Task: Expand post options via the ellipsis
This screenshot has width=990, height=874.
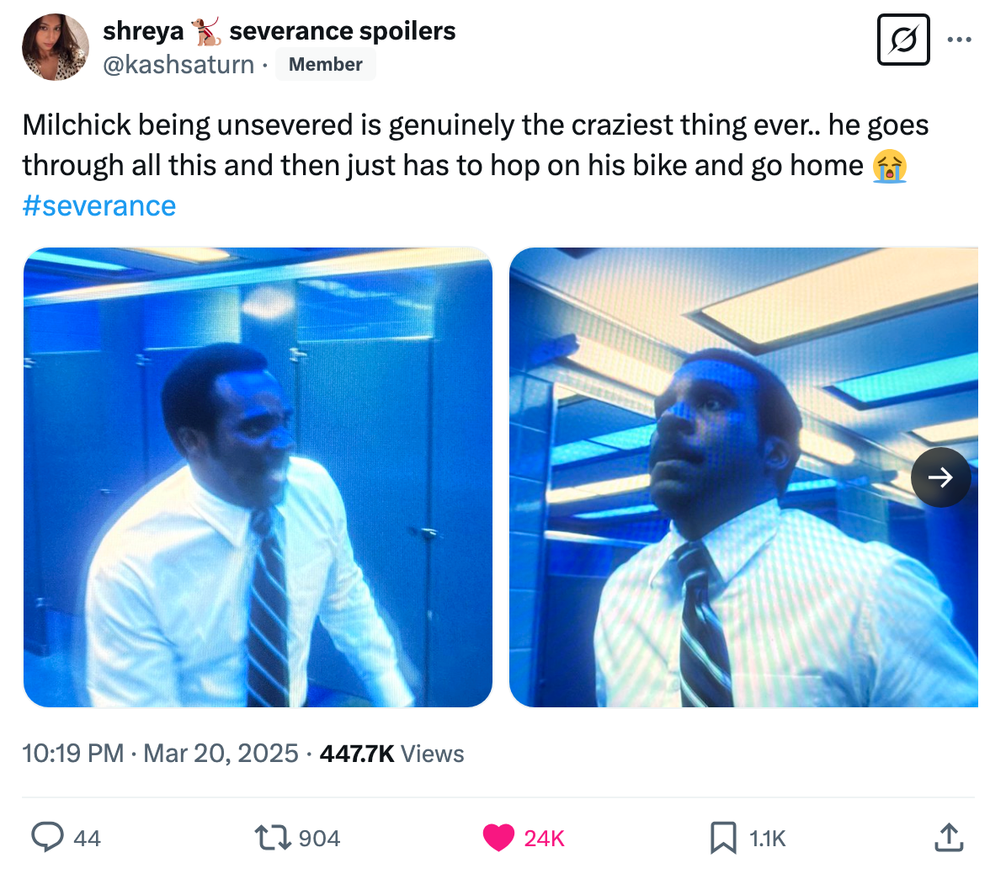Action: [959, 40]
